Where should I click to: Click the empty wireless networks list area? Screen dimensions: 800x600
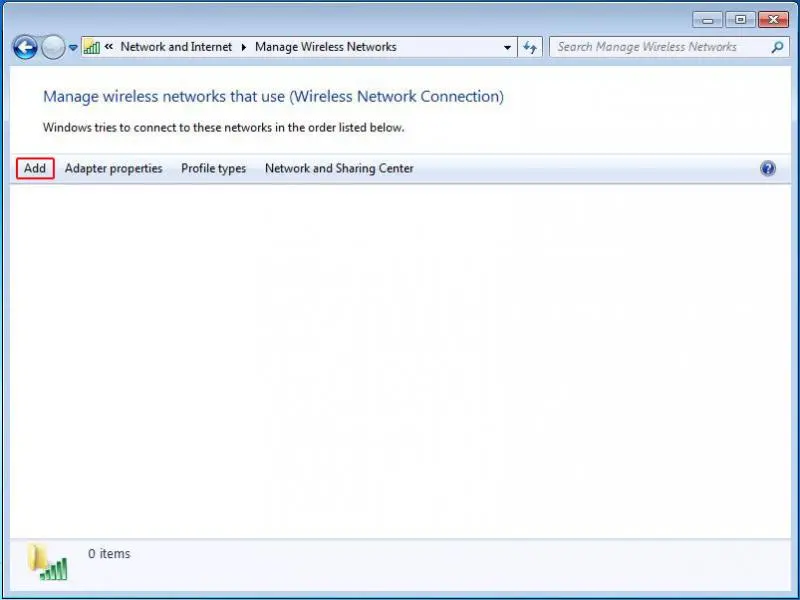[400, 360]
